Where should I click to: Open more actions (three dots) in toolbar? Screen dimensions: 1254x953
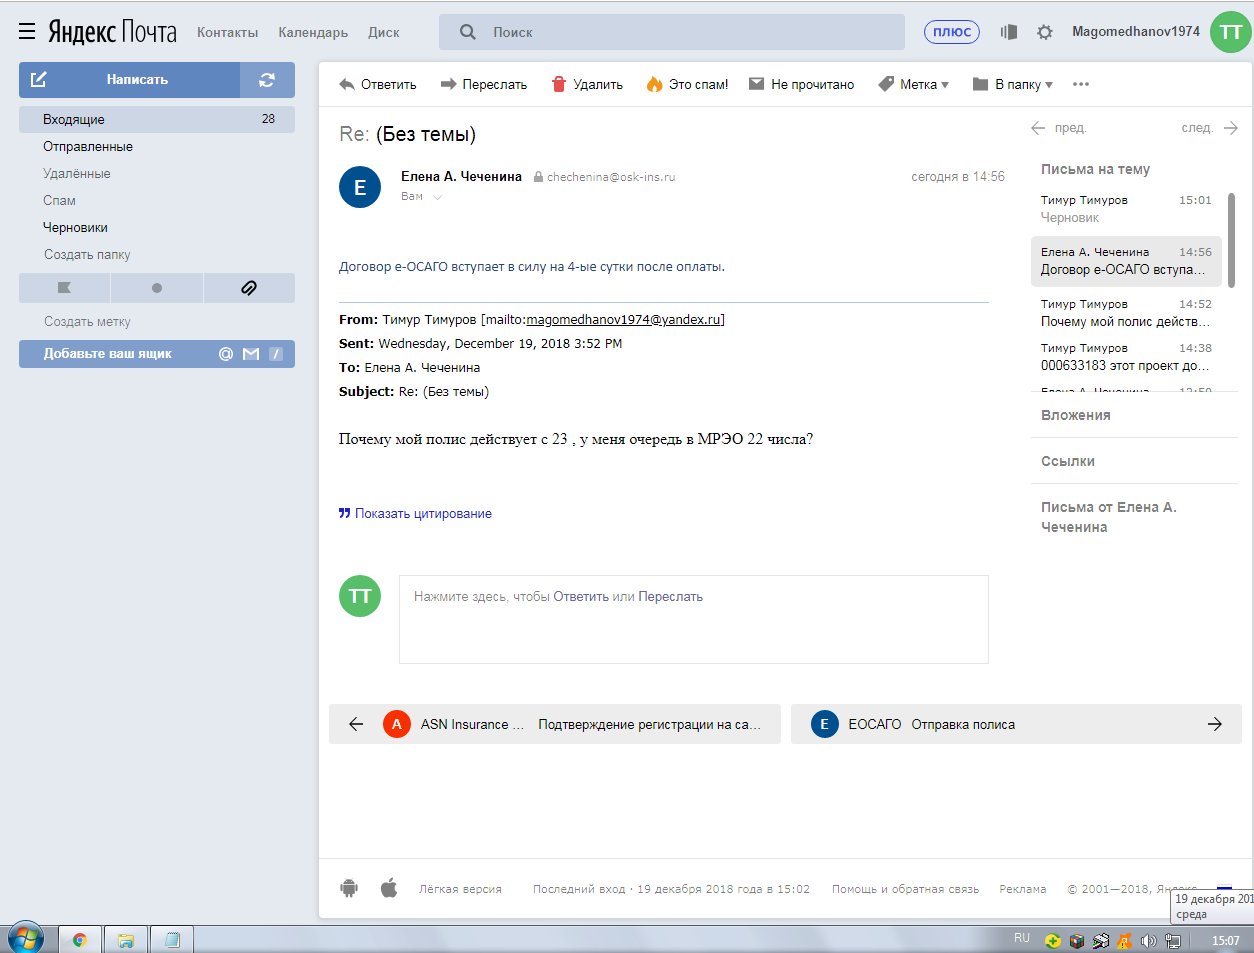[x=1081, y=84]
